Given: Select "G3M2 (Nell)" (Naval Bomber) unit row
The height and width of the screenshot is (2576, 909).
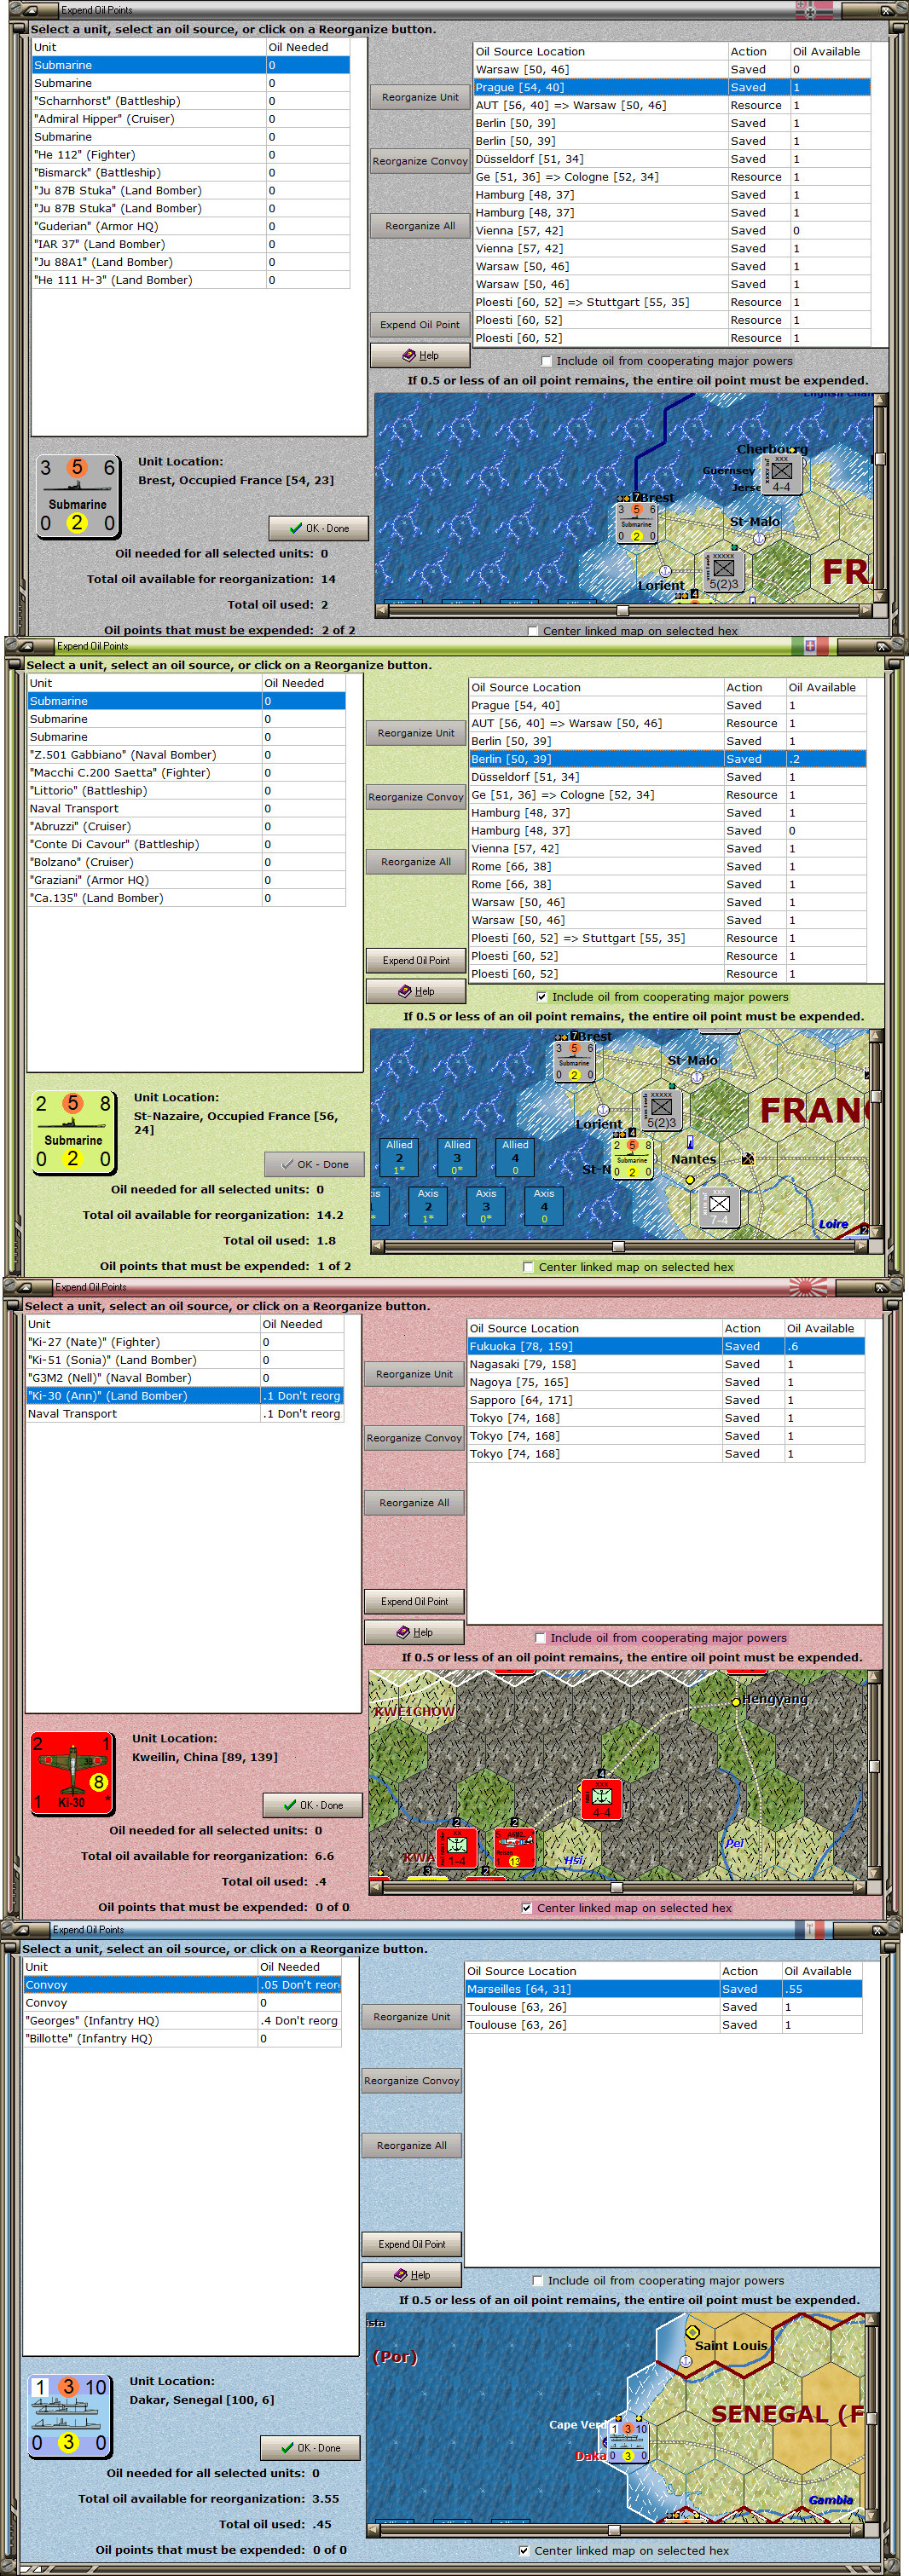Looking at the screenshot, I should pyautogui.click(x=185, y=1378).
